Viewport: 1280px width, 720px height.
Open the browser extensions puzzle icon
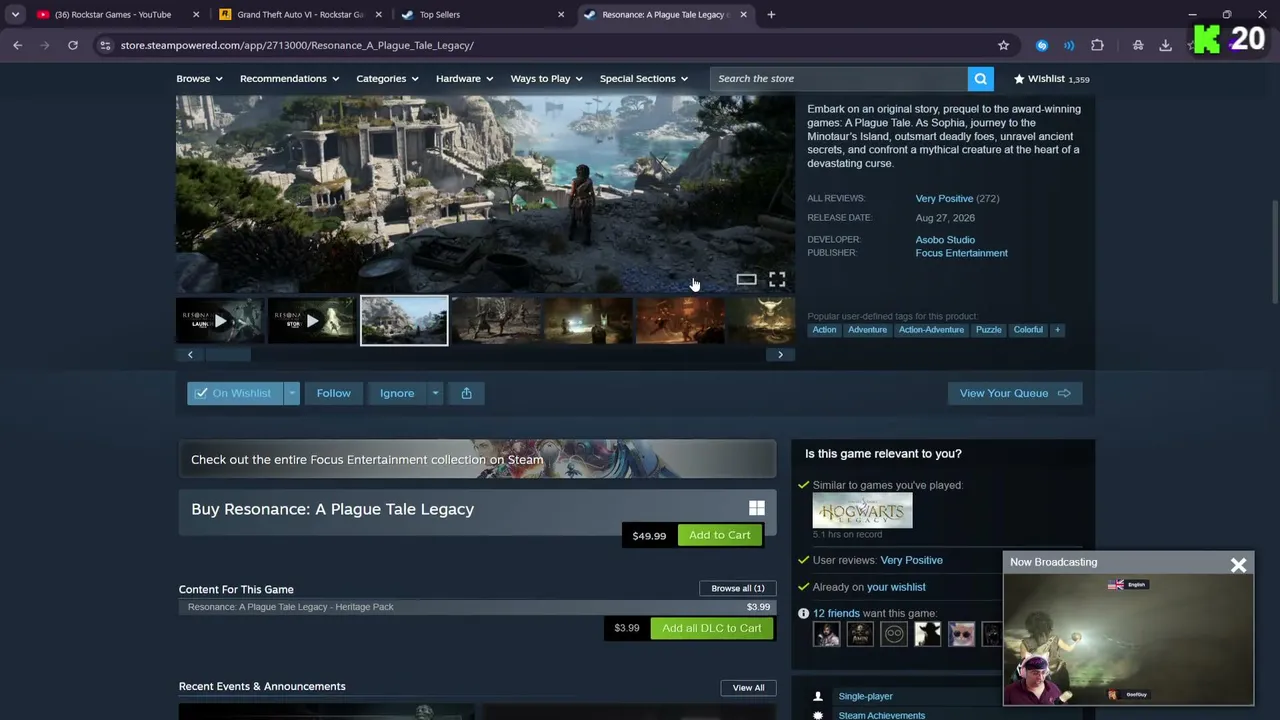(x=1097, y=45)
